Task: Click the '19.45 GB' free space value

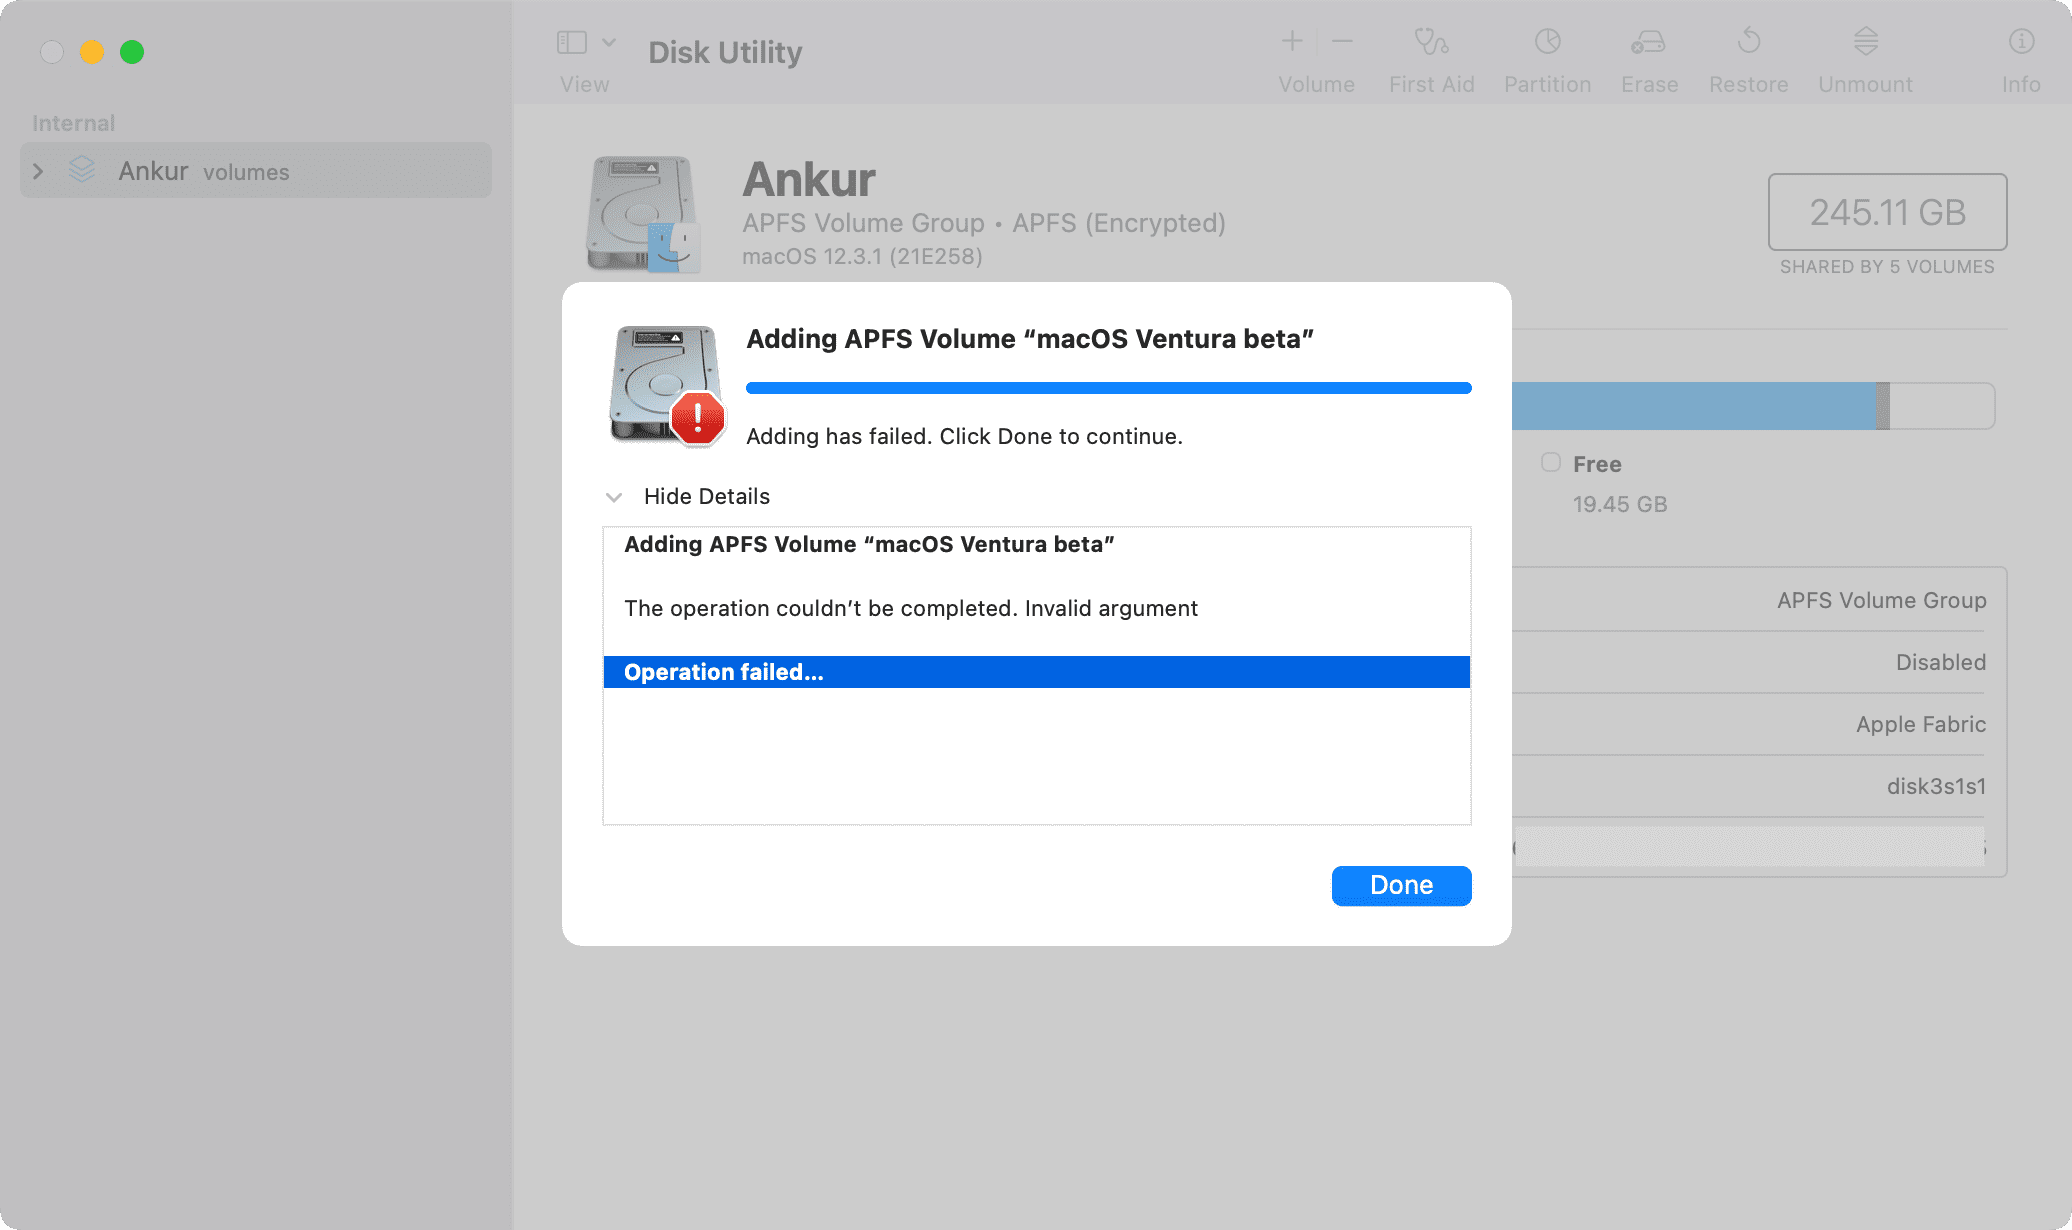Action: point(1620,504)
